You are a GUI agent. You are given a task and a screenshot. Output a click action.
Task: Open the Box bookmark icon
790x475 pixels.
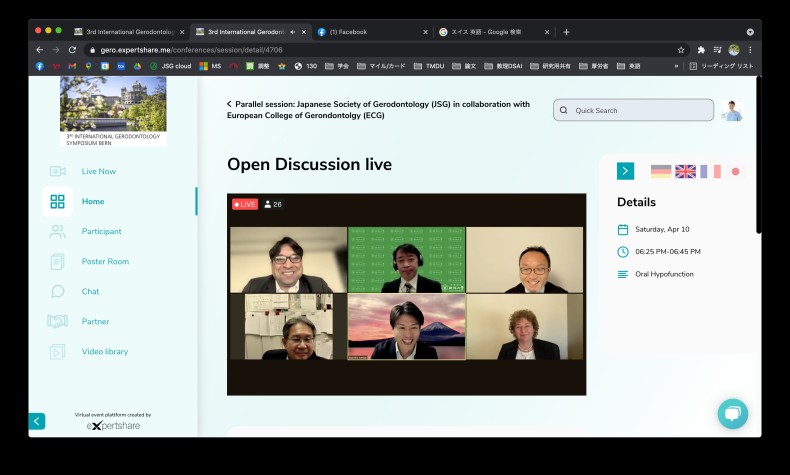(x=121, y=66)
